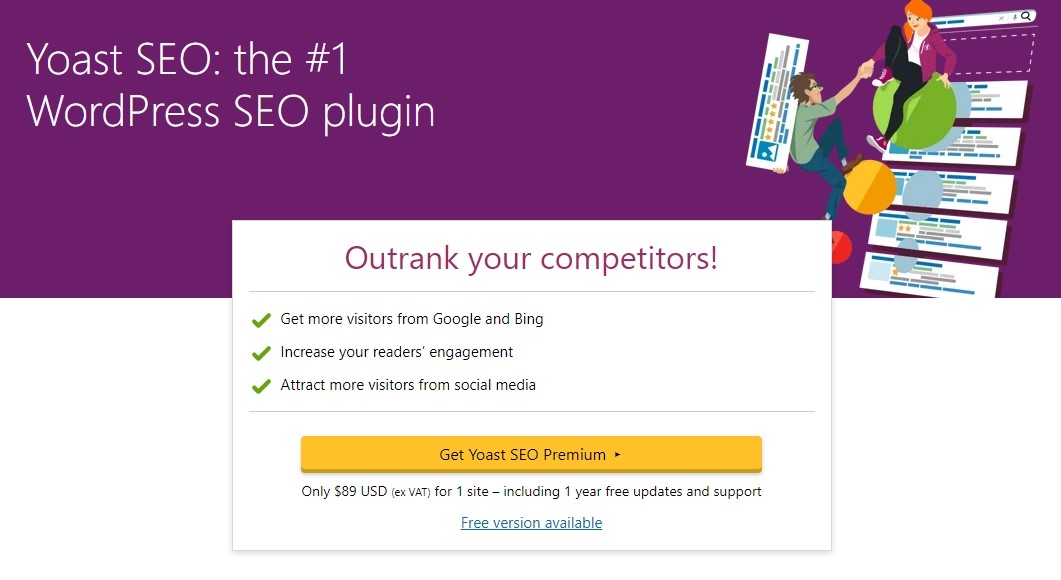Click the checkmark beside "Get more visitors from Google and Bing"
Viewport: 1061px width, 580px height.
coord(261,320)
